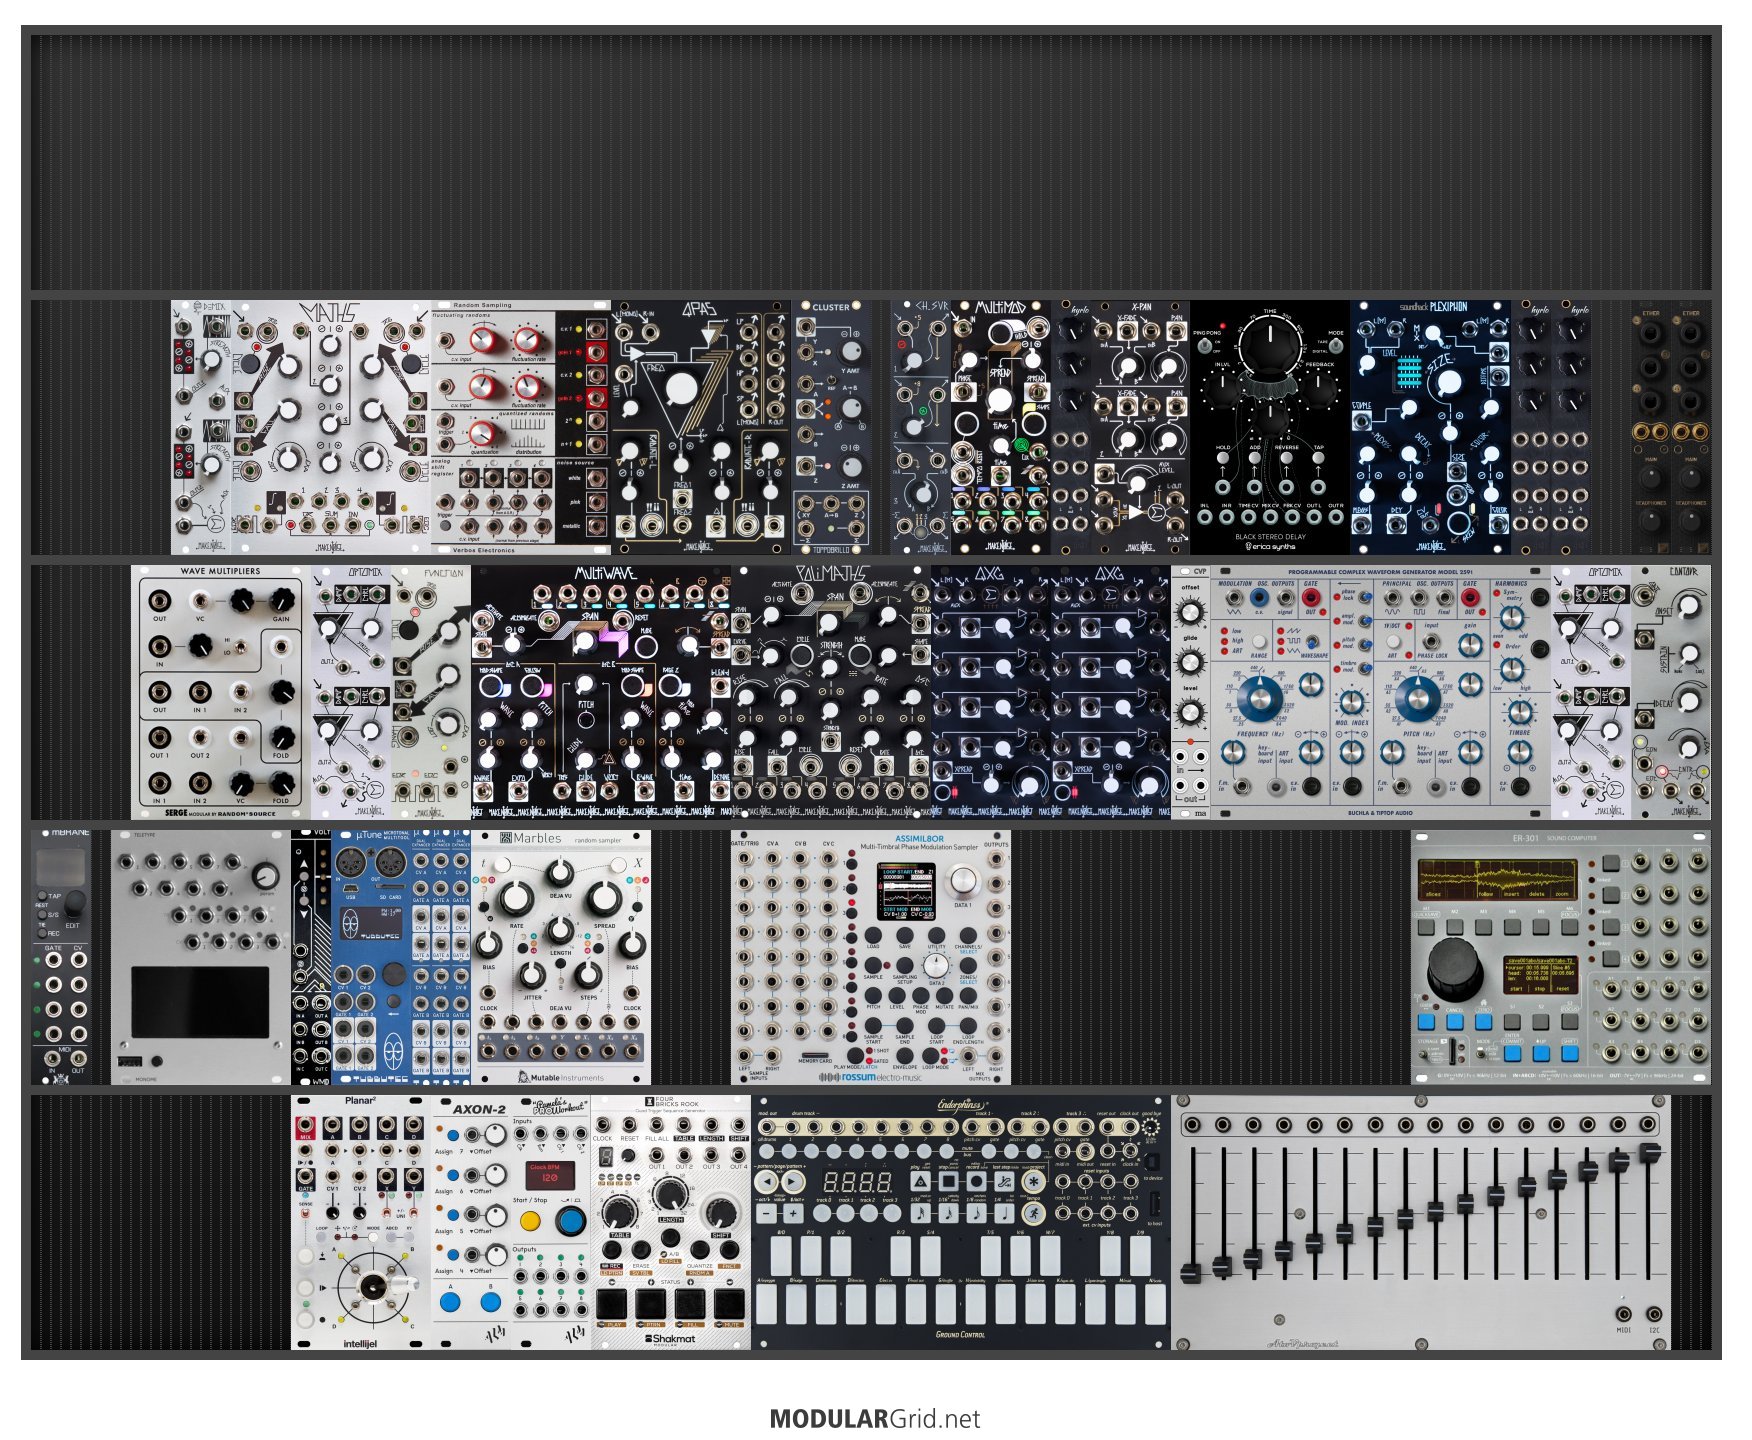Tap the tempo running-man button on Ground Control
This screenshot has width=1752, height=1440.
pos(1034,1212)
